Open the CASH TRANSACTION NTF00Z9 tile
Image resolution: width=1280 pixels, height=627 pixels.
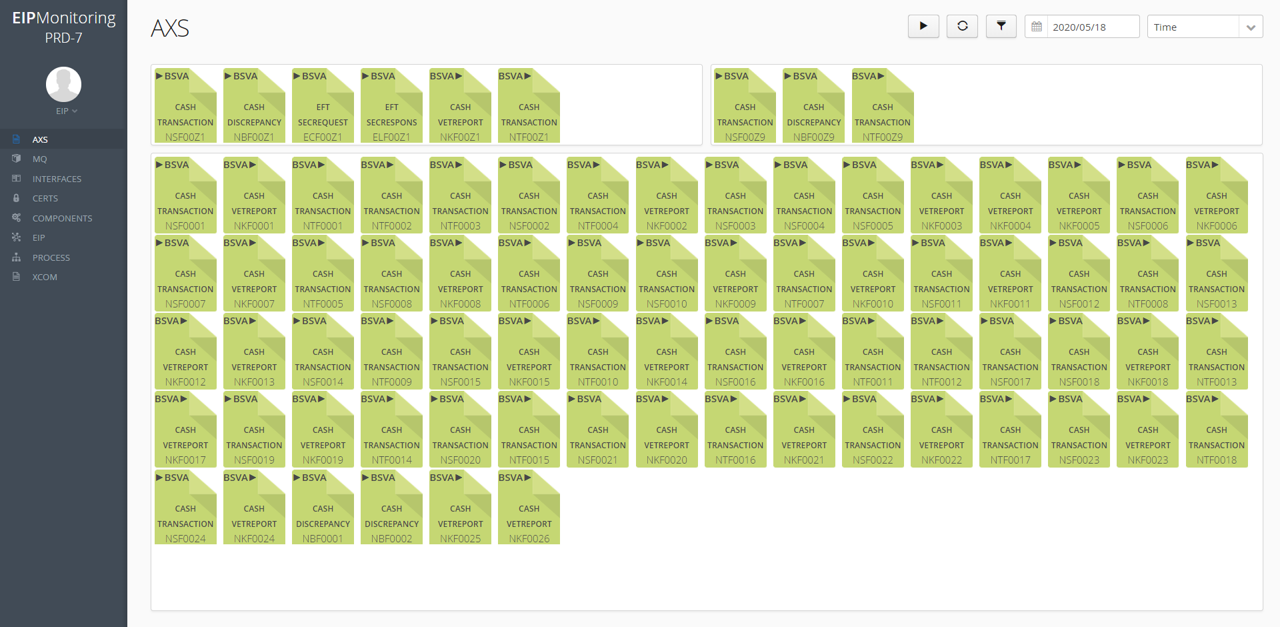[882, 105]
